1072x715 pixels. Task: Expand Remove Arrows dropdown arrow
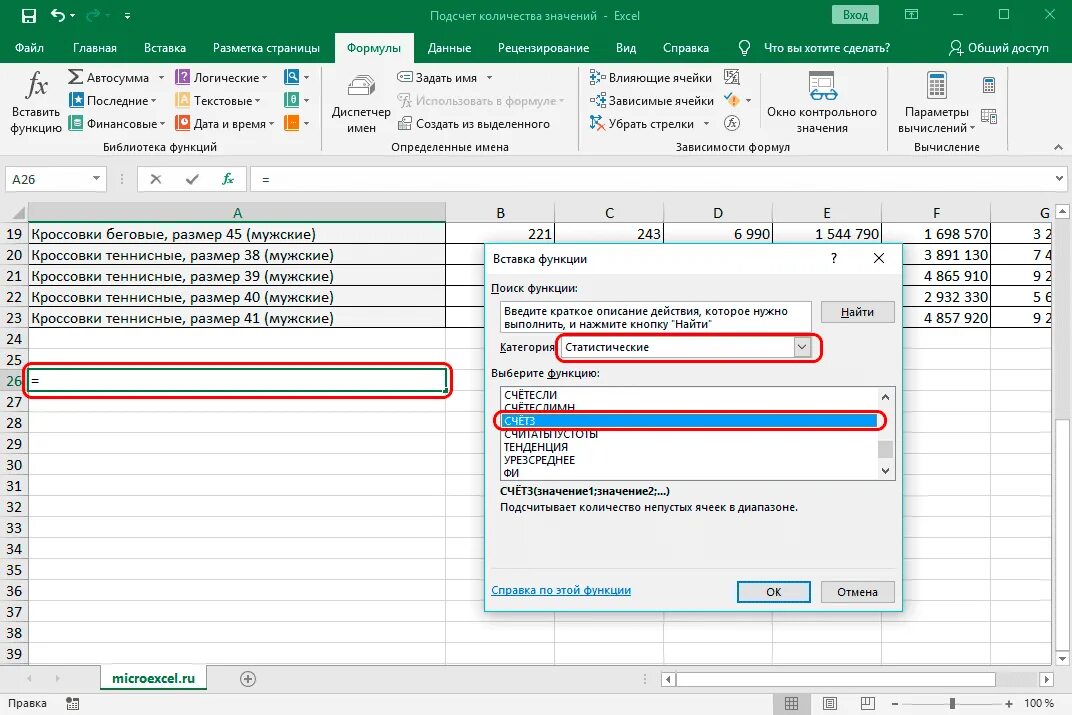point(706,124)
